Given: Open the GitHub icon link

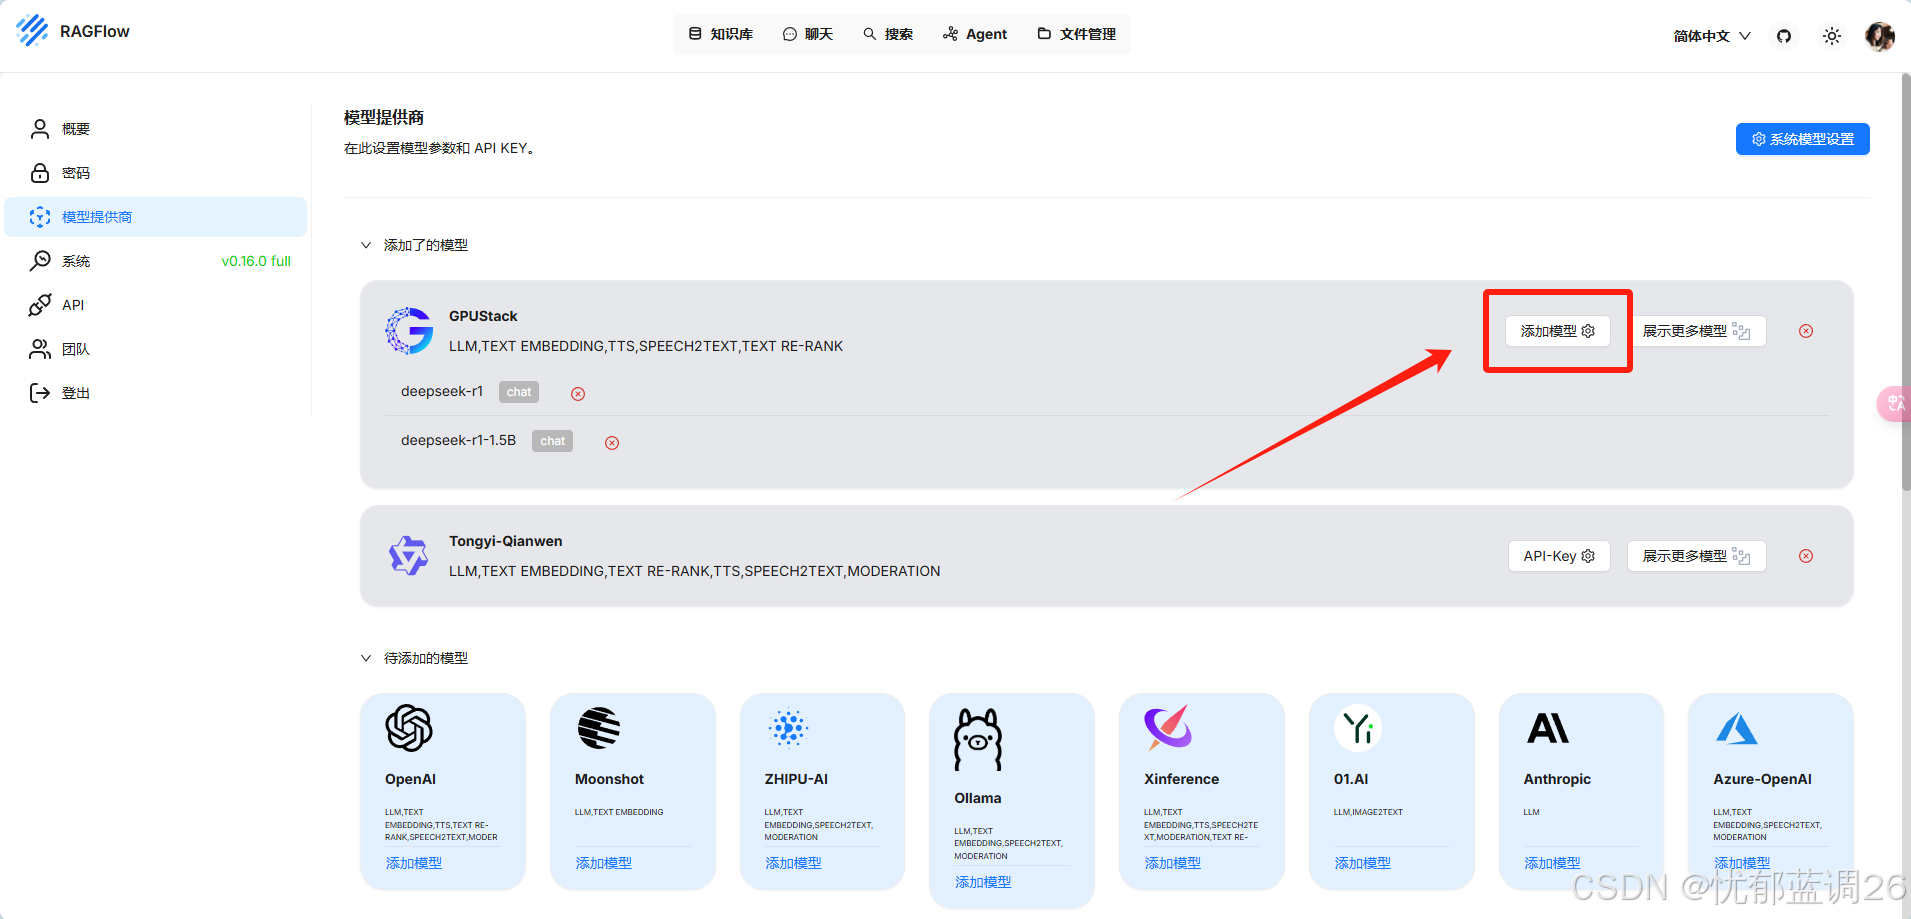Looking at the screenshot, I should [x=1784, y=36].
